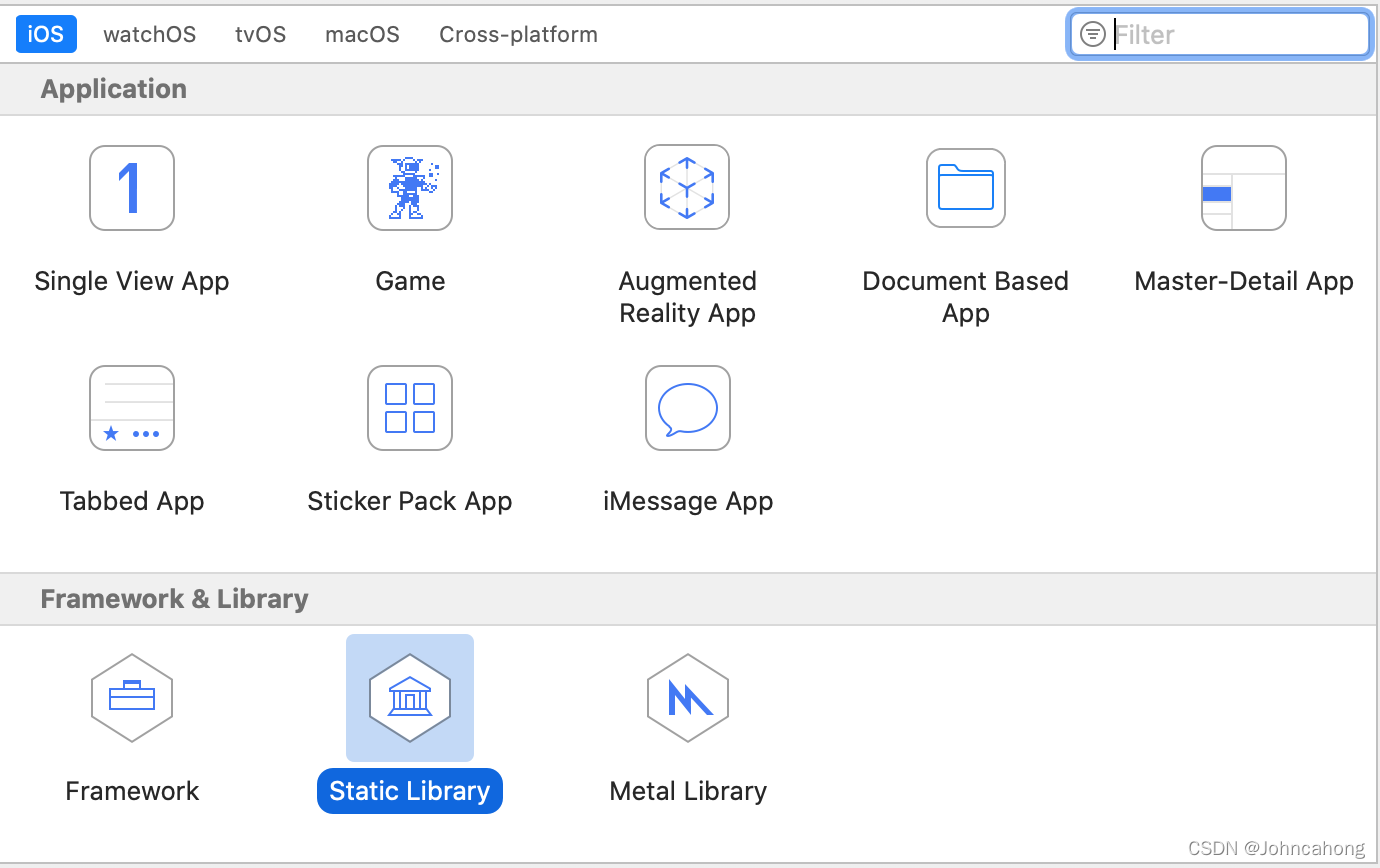Viewport: 1380px width, 868px height.
Task: Select the iOS tab
Action: (x=46, y=33)
